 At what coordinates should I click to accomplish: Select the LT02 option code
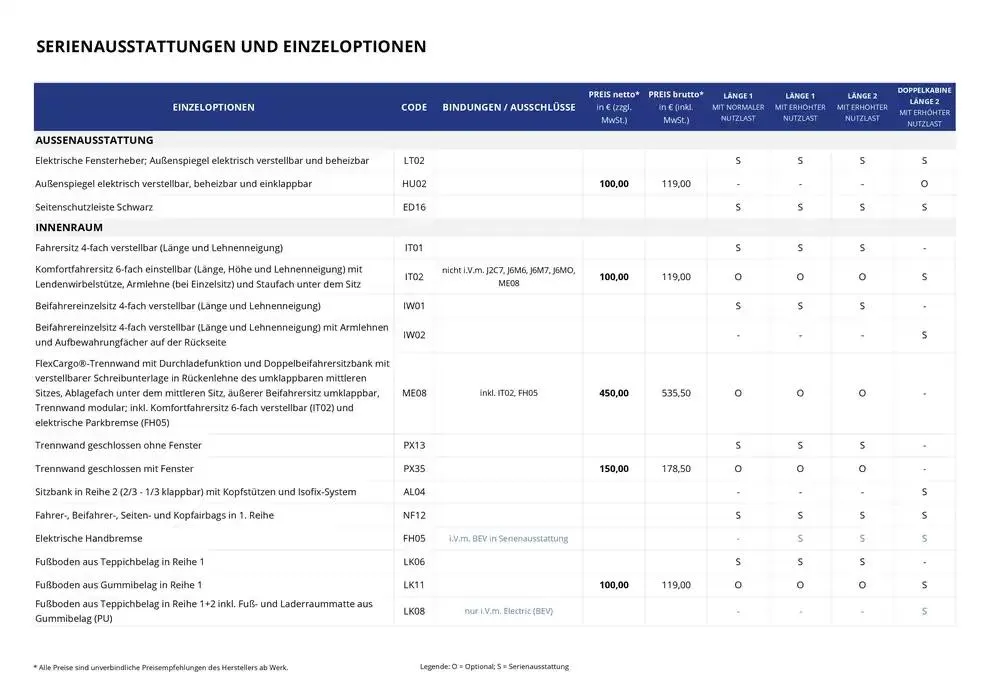(x=414, y=160)
